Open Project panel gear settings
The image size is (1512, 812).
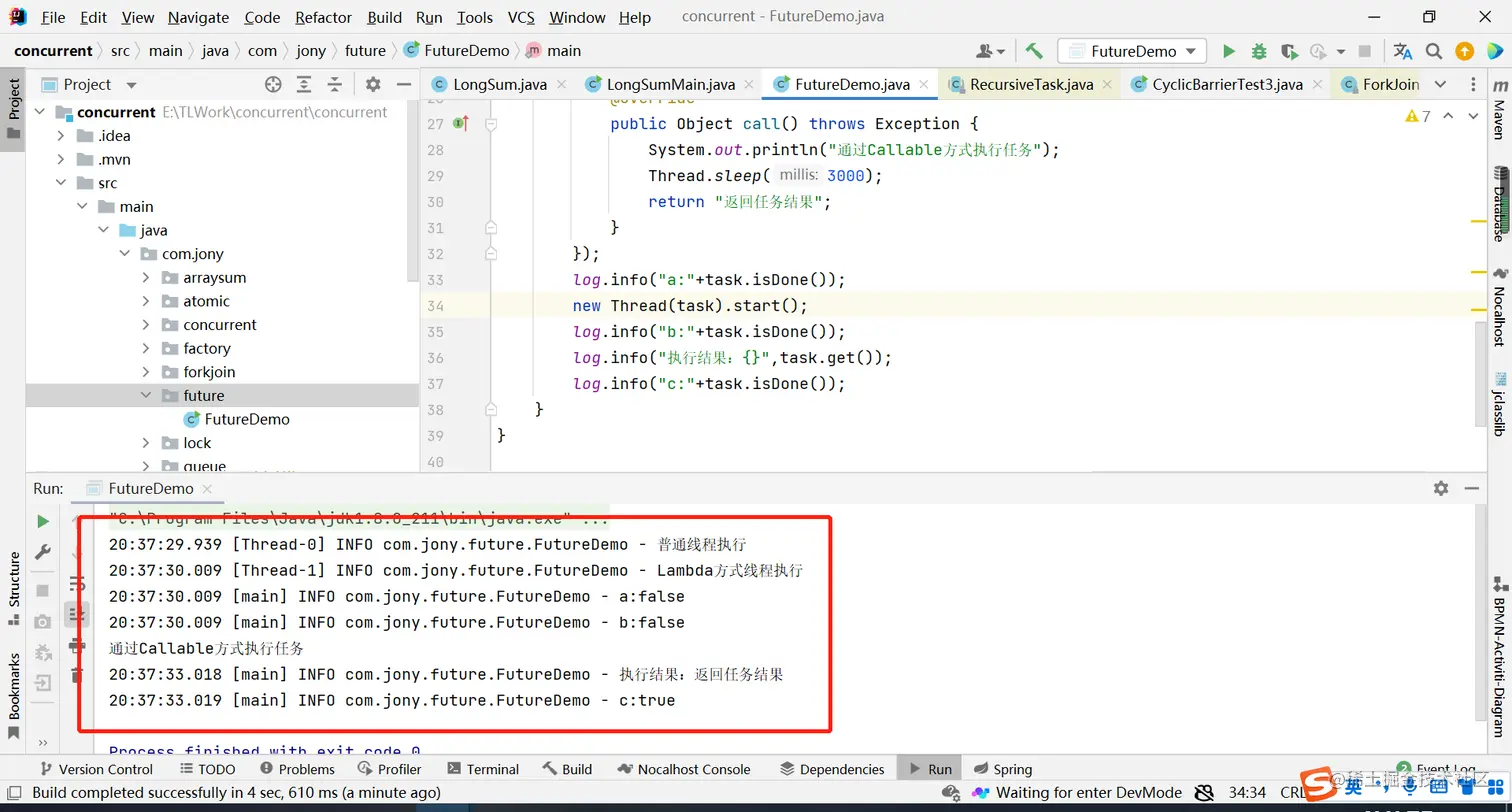pos(373,84)
